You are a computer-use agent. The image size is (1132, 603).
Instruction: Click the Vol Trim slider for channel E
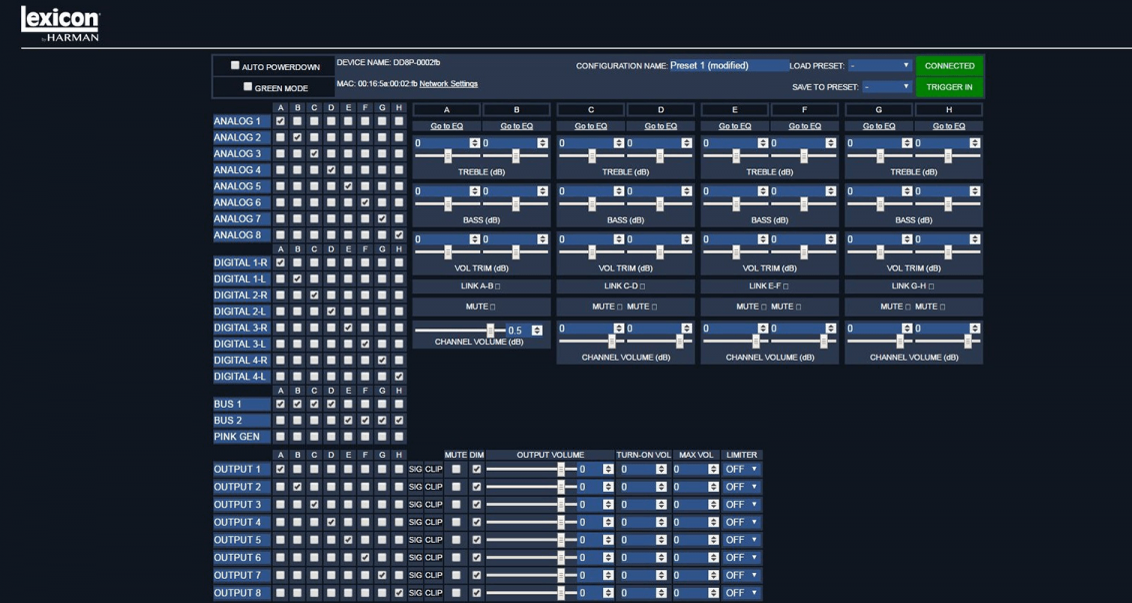click(736, 252)
